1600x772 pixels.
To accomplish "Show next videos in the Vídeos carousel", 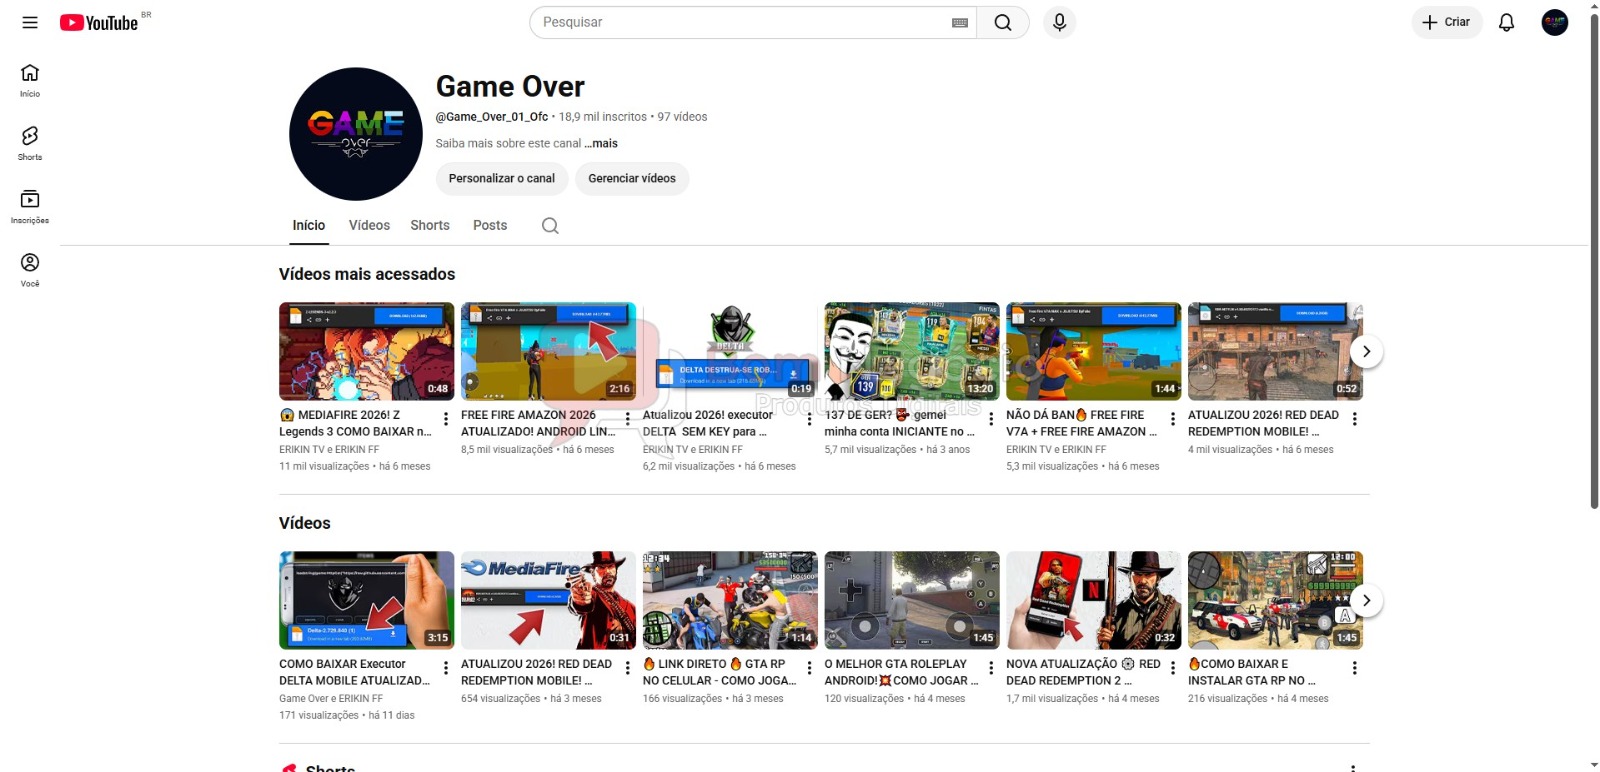I will click(x=1366, y=600).
